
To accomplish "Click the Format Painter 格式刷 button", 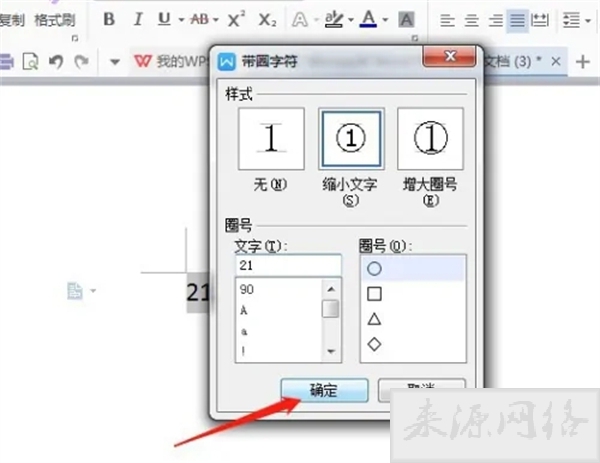I will (x=55, y=20).
